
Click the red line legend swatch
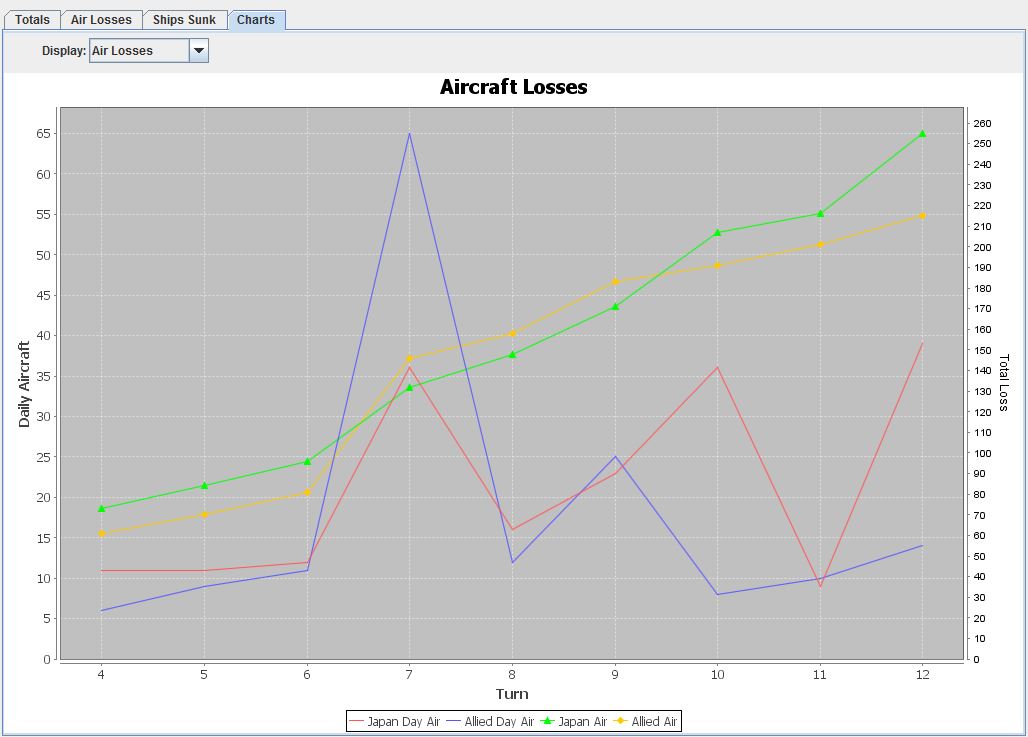click(x=356, y=721)
